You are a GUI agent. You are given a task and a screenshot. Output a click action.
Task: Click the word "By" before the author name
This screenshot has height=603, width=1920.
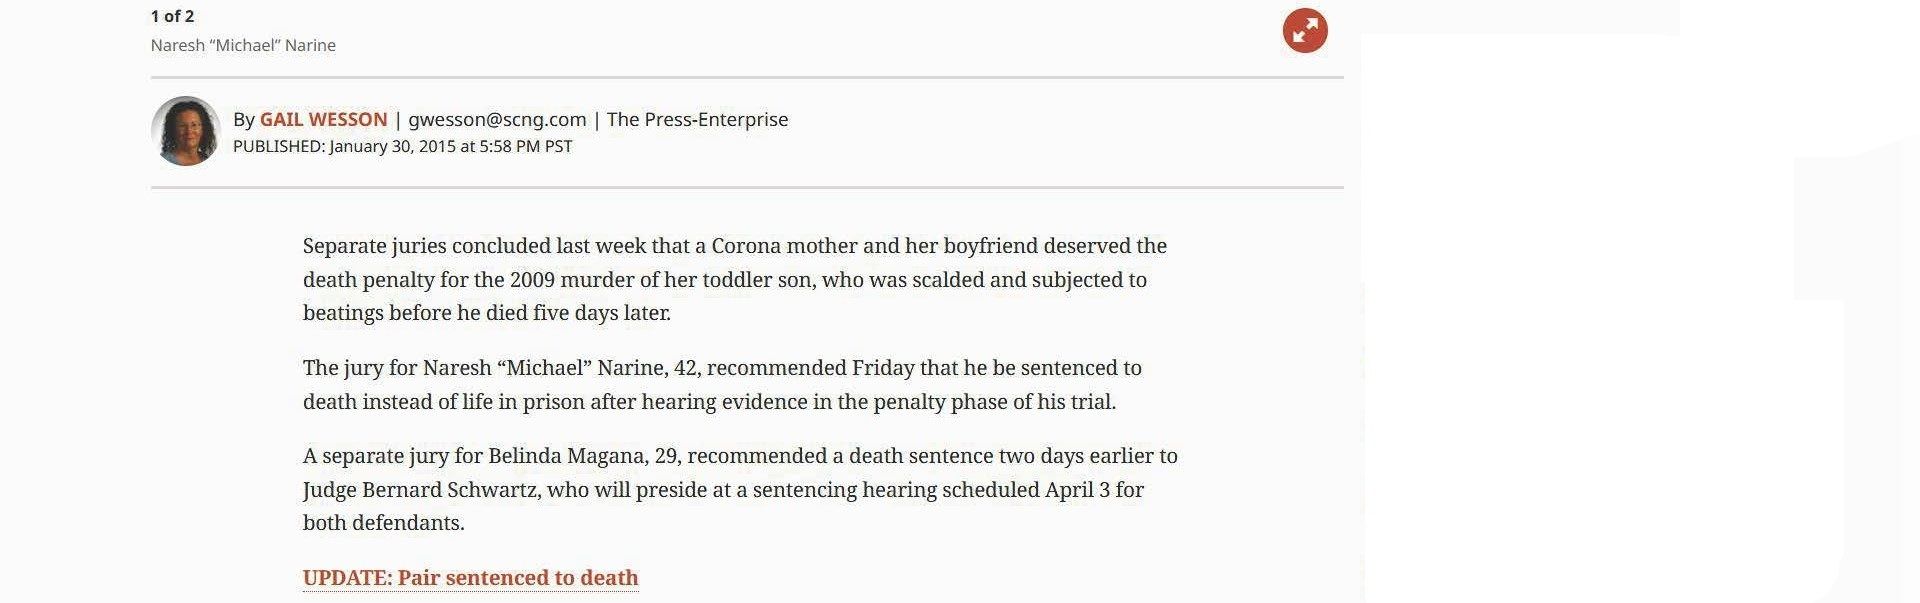pyautogui.click(x=243, y=119)
